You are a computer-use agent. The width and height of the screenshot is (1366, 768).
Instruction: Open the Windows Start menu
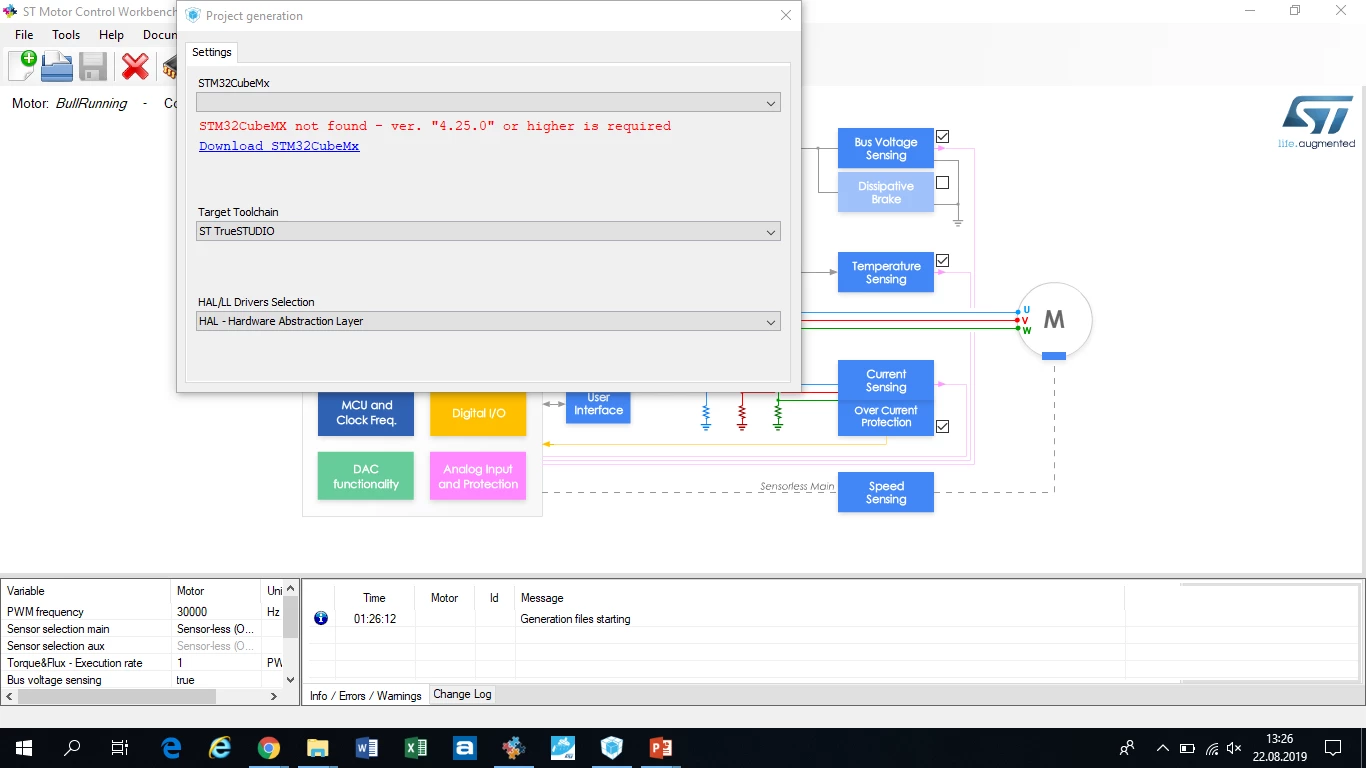[x=23, y=748]
